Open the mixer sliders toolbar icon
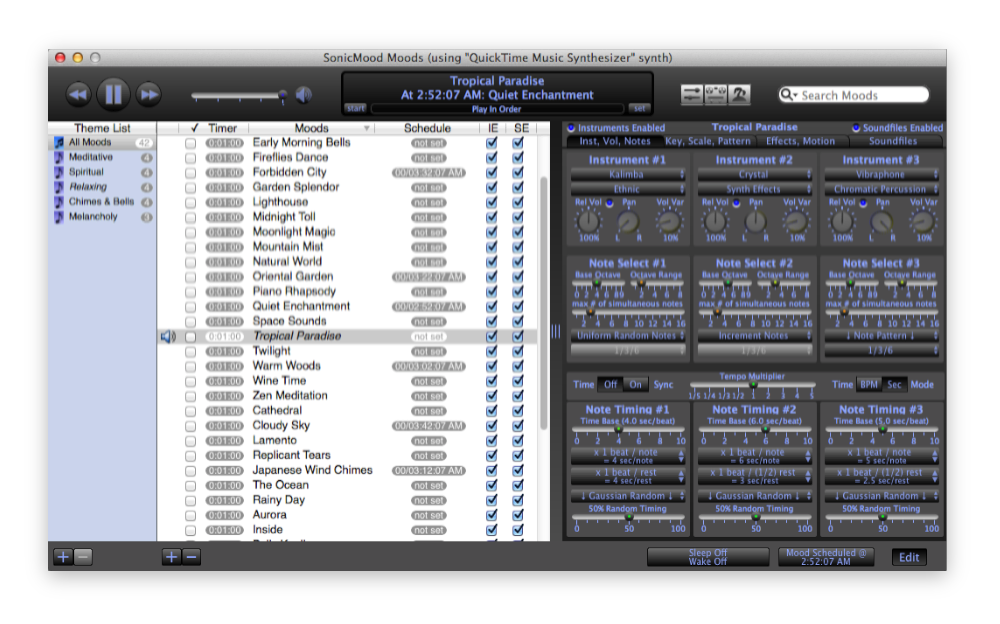This screenshot has width=1000, height=624. tap(692, 95)
